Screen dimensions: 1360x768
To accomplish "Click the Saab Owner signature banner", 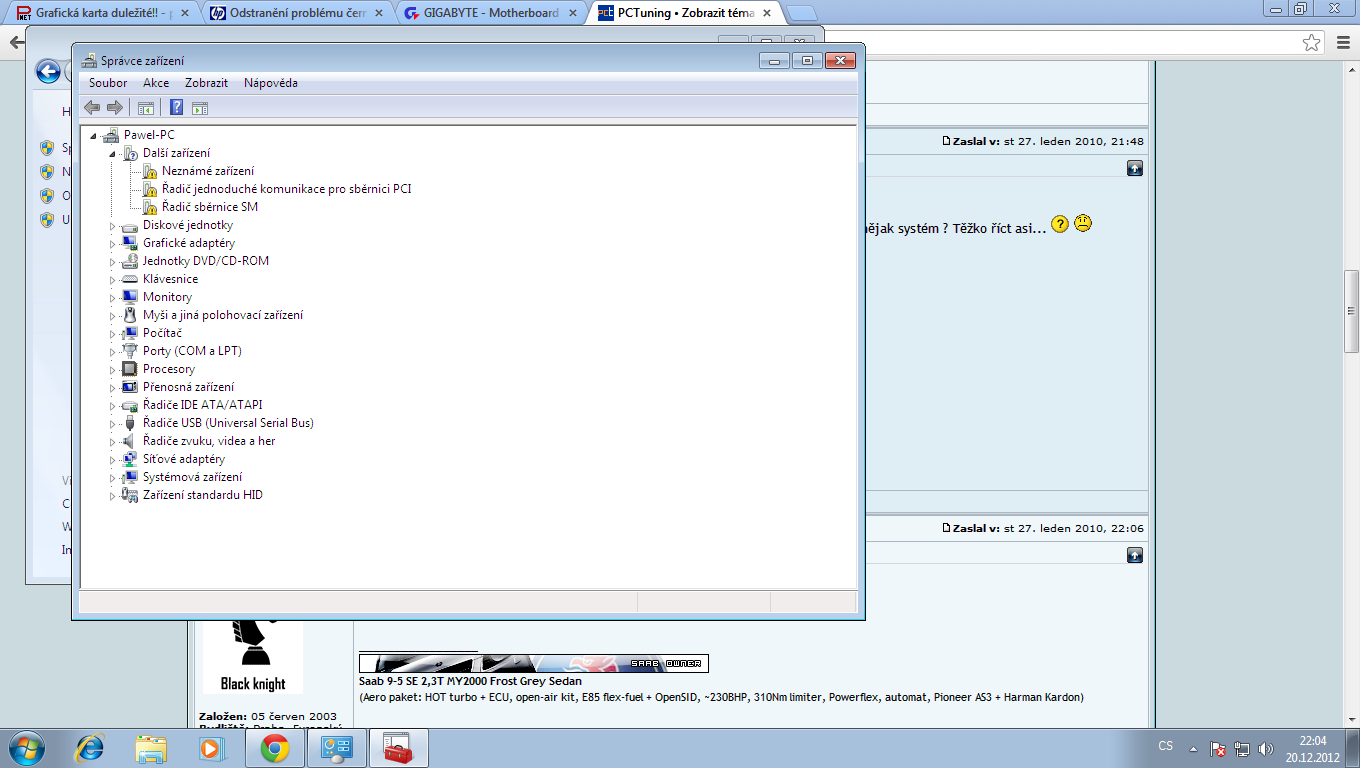I will 534,663.
